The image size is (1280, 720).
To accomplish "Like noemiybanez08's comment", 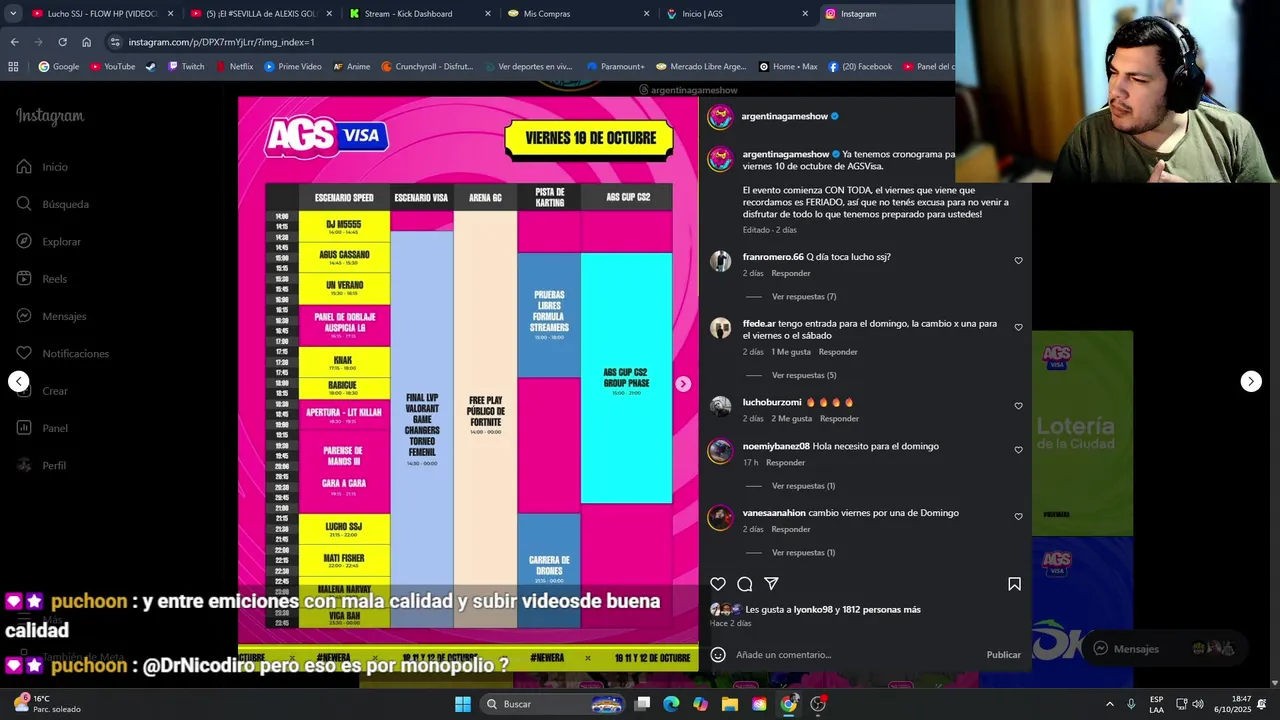I will [1018, 450].
